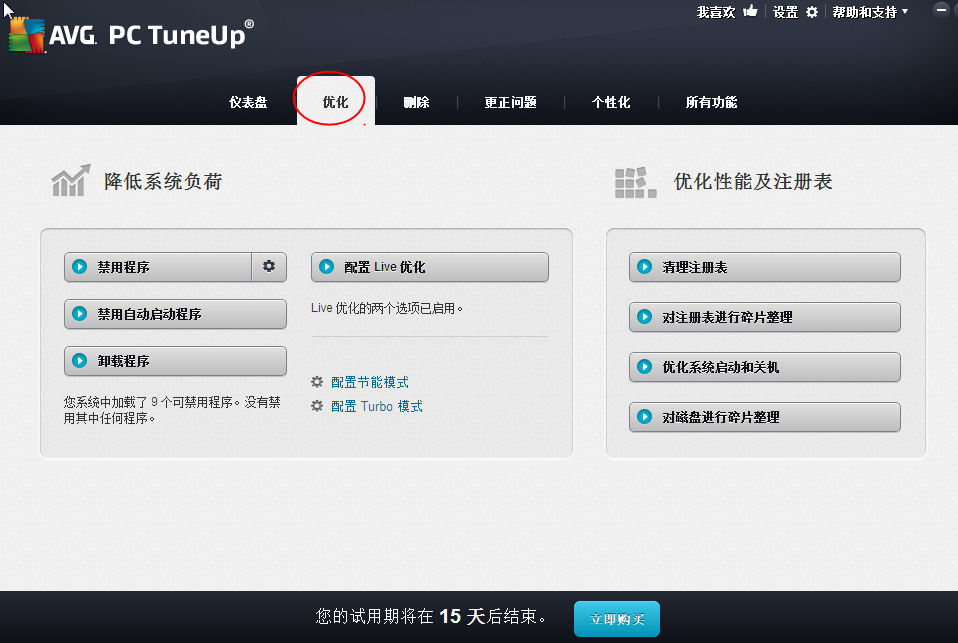Click the 降低系统负荷 heading
The height and width of the screenshot is (643, 958).
pos(163,182)
